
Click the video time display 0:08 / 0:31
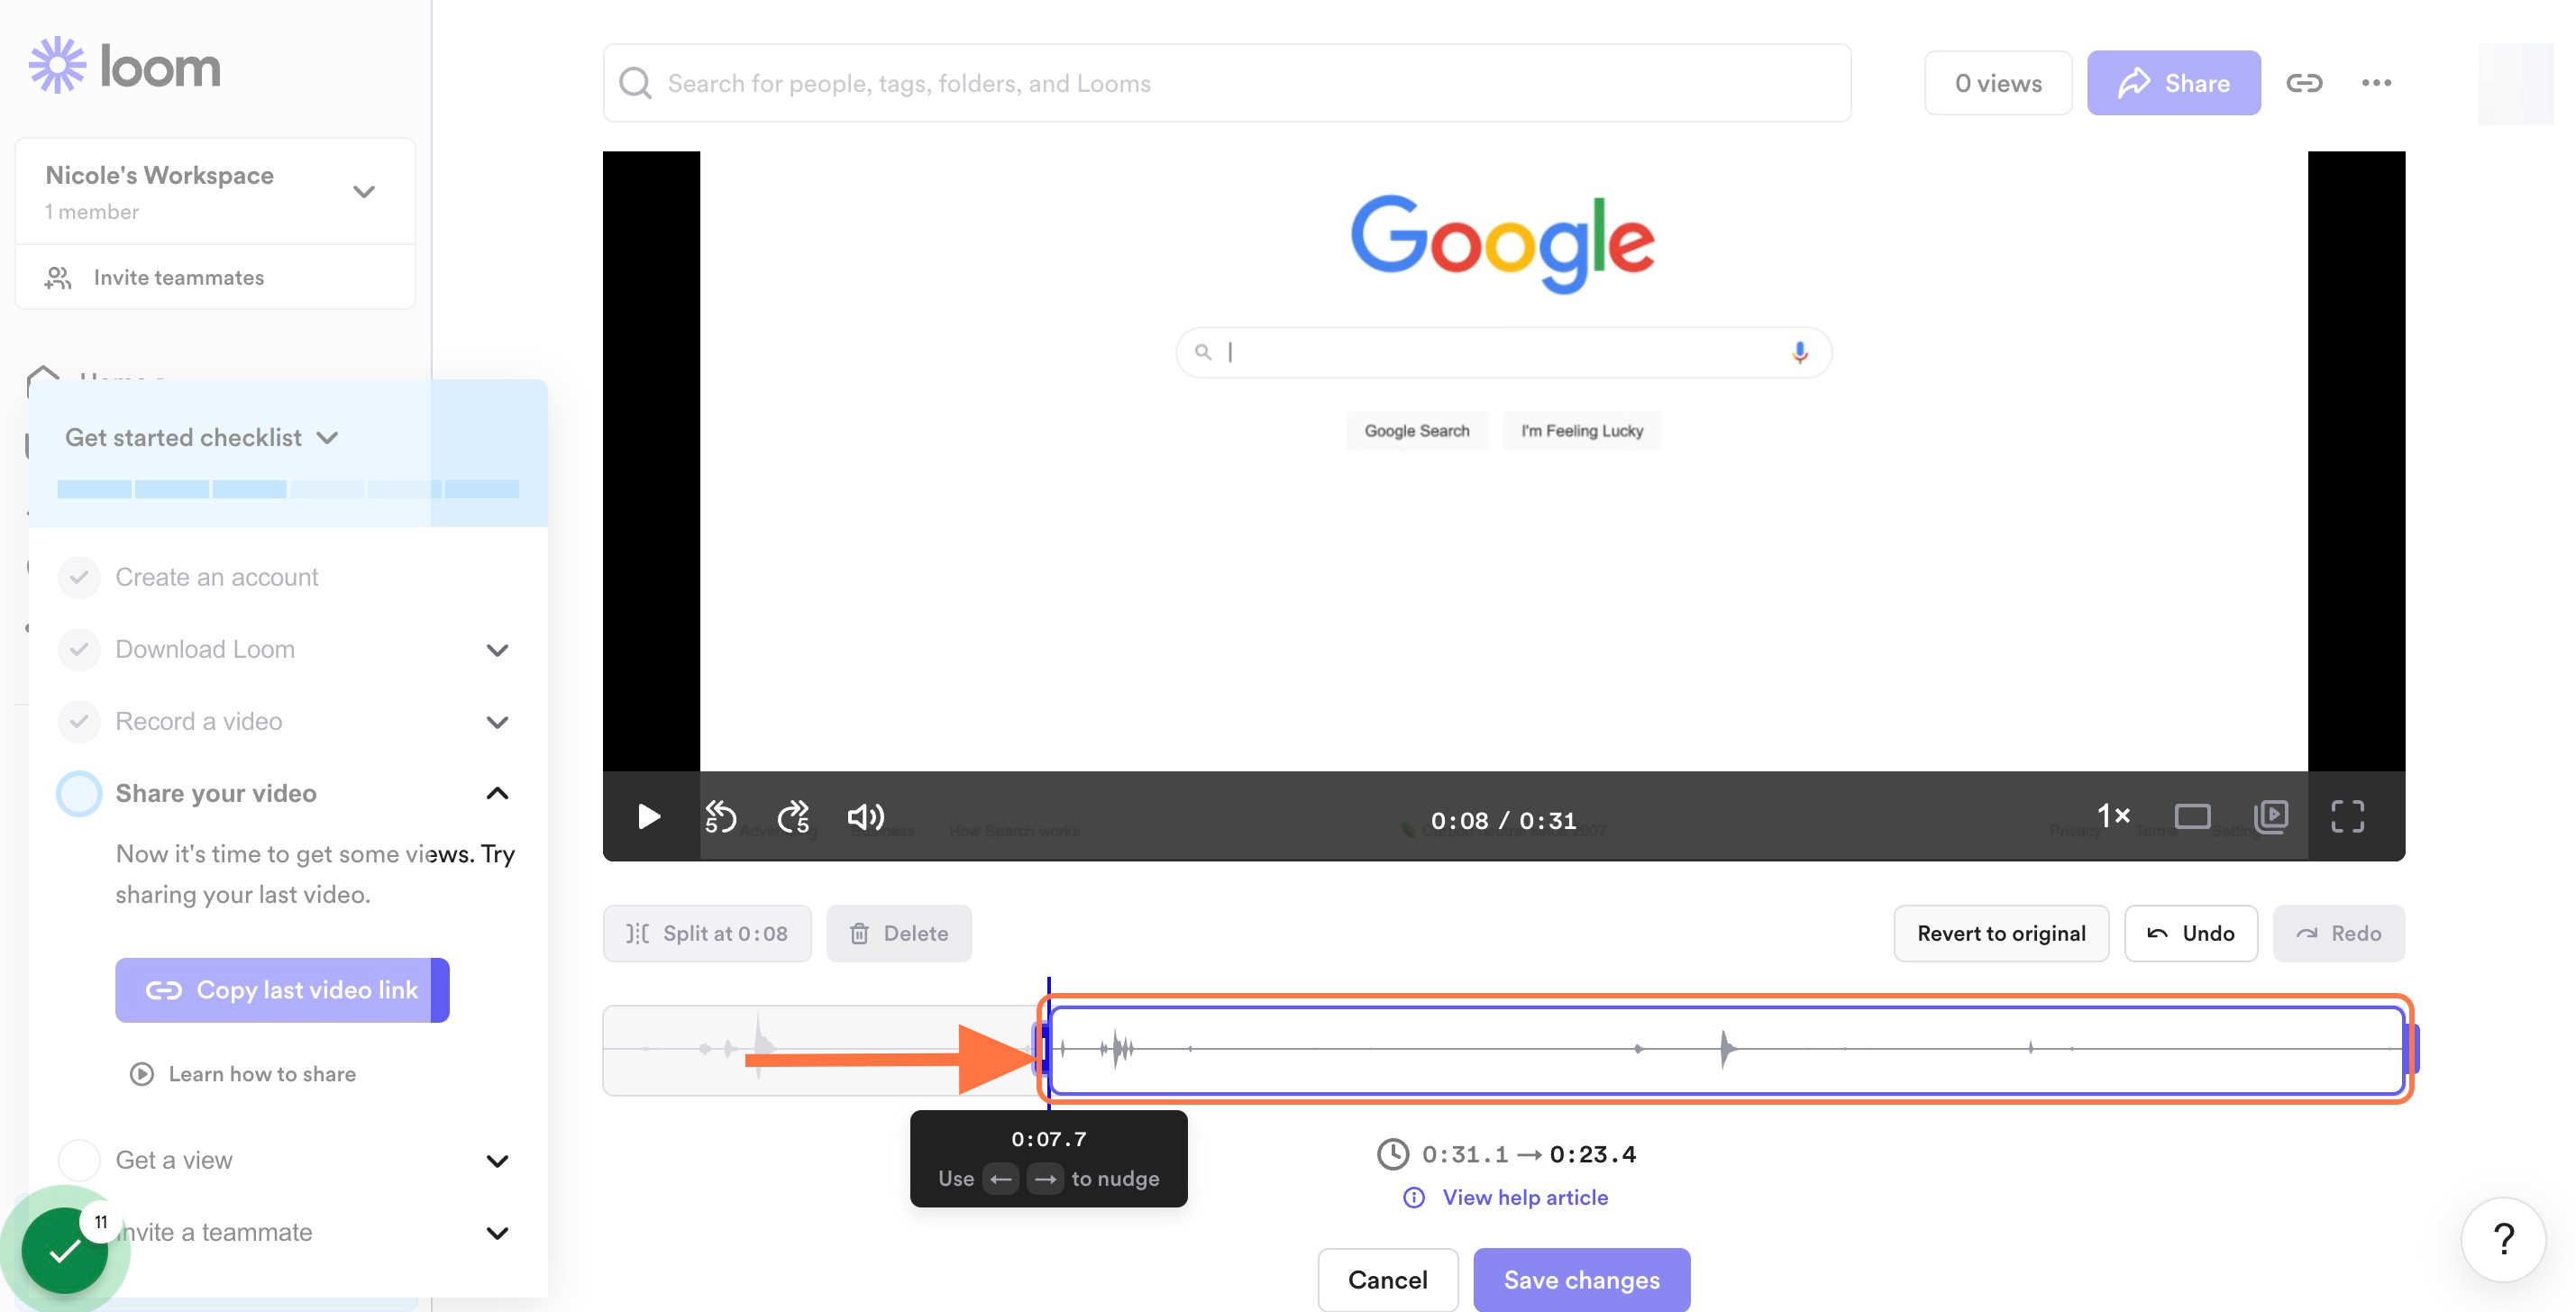coord(1503,820)
